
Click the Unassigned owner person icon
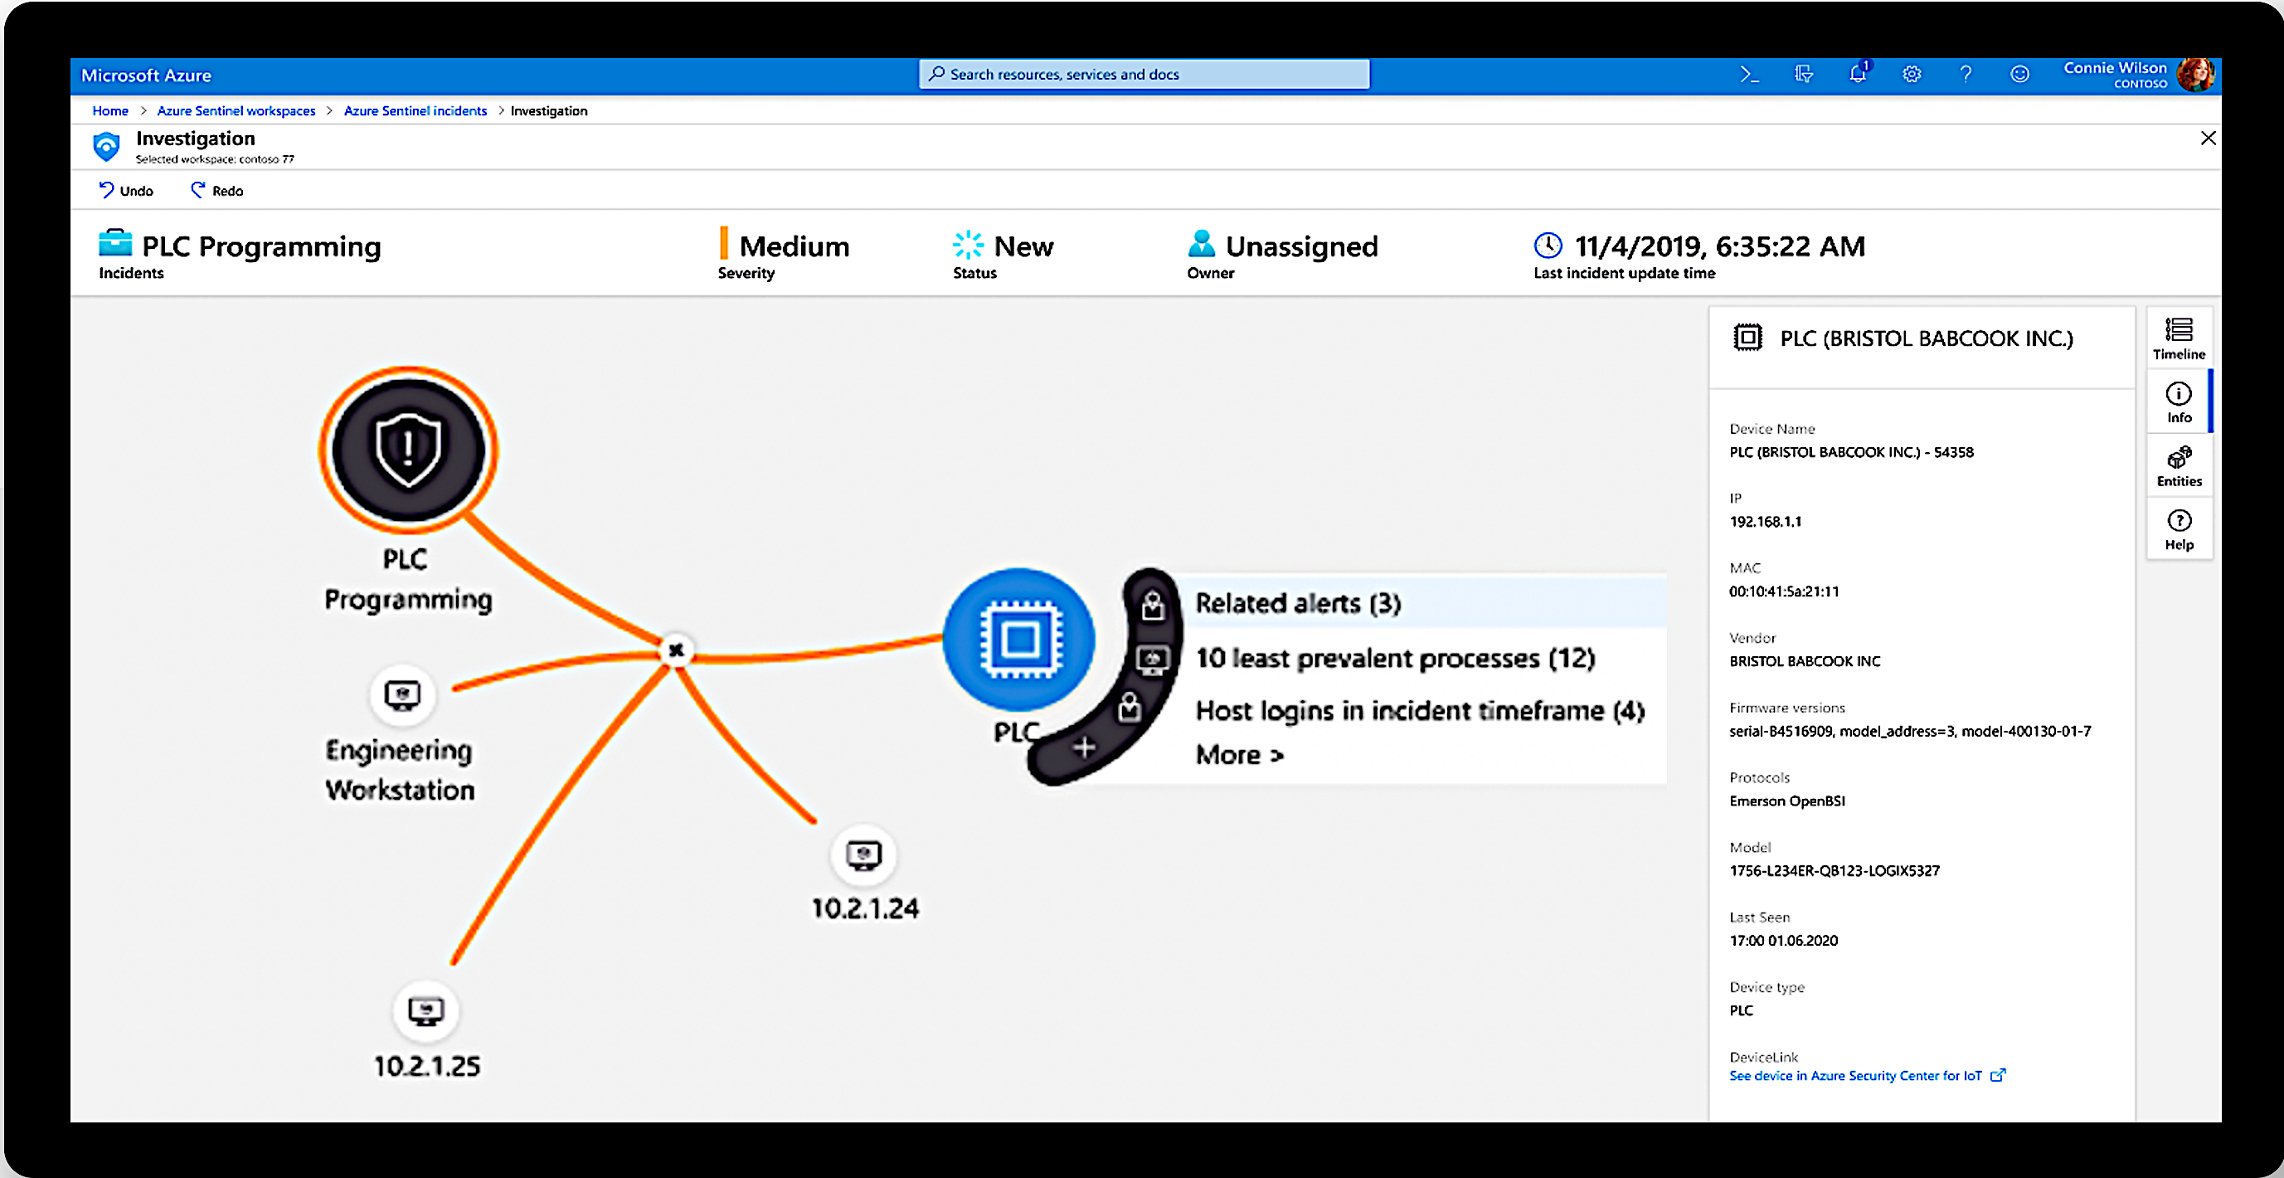coord(1201,244)
